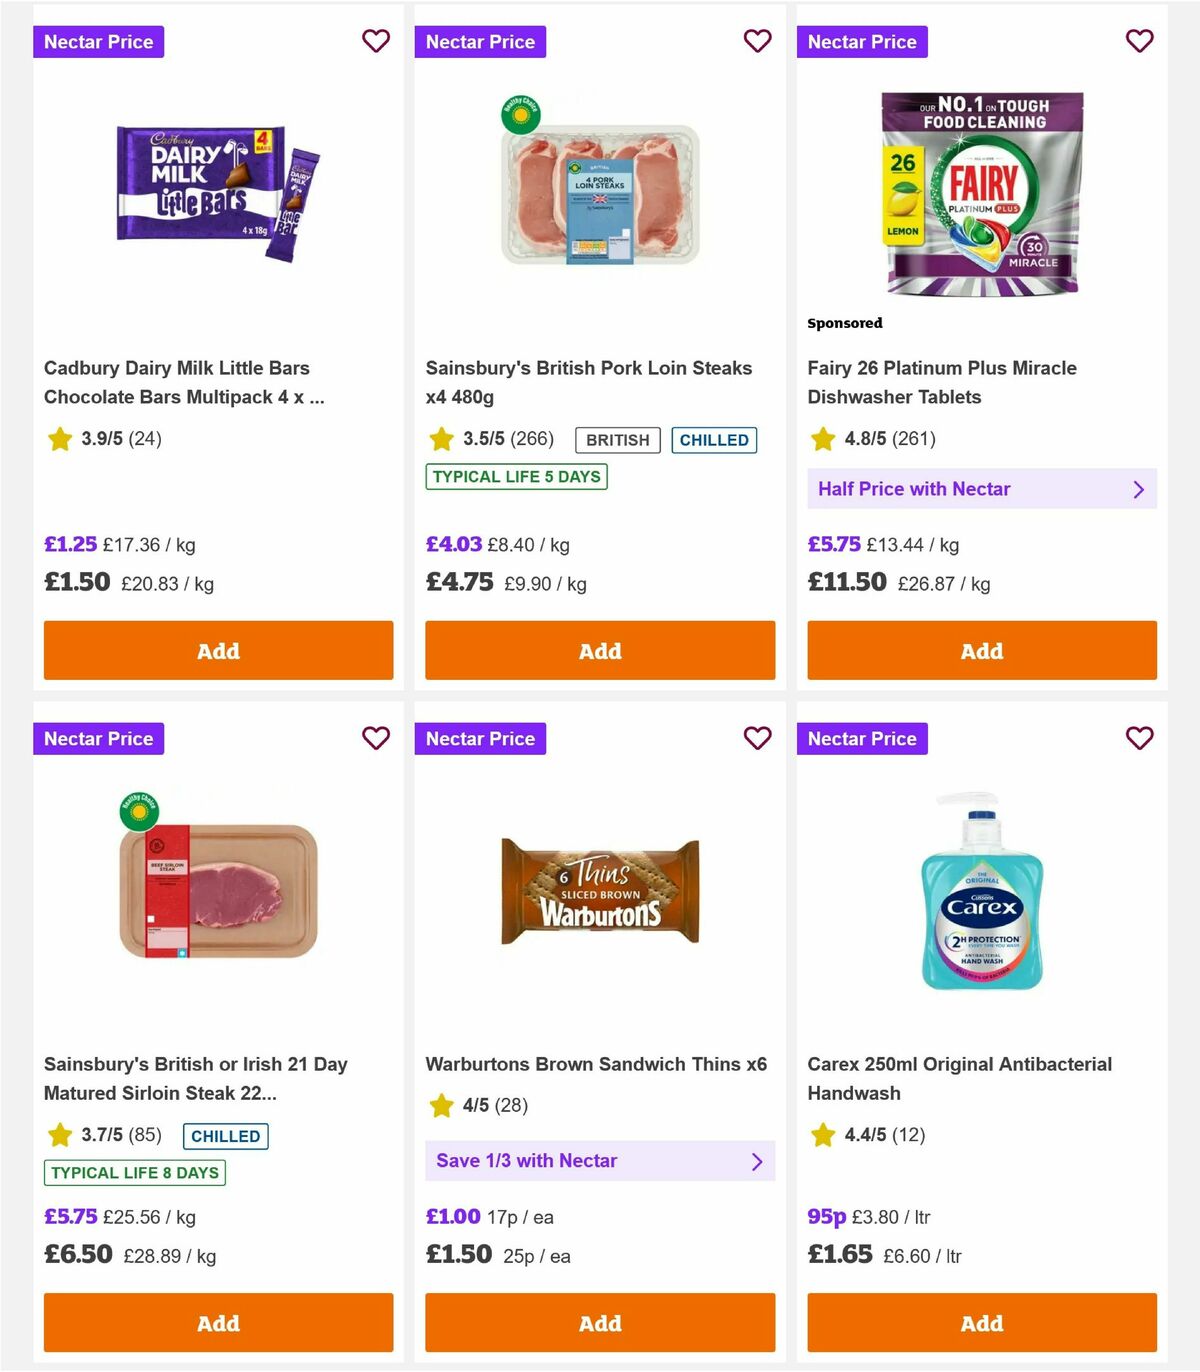The image size is (1200, 1372).
Task: Favourite the Carex Antibacterial Handwash
Action: (1140, 738)
